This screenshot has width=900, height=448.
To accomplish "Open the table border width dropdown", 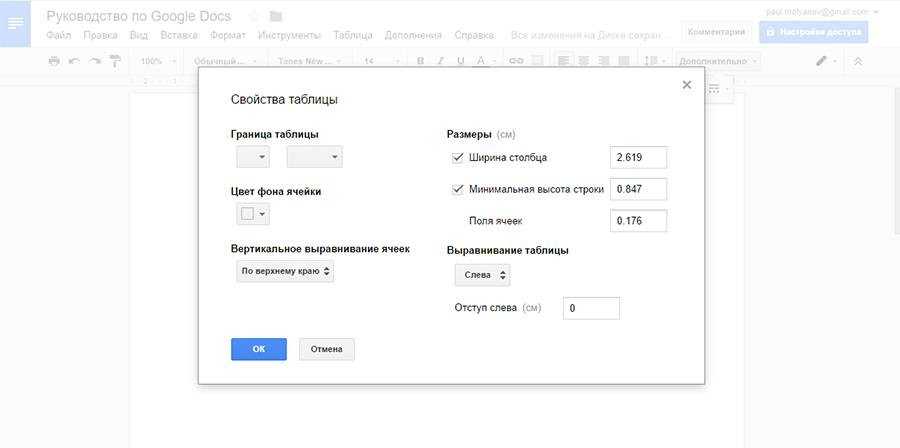I will tap(315, 157).
